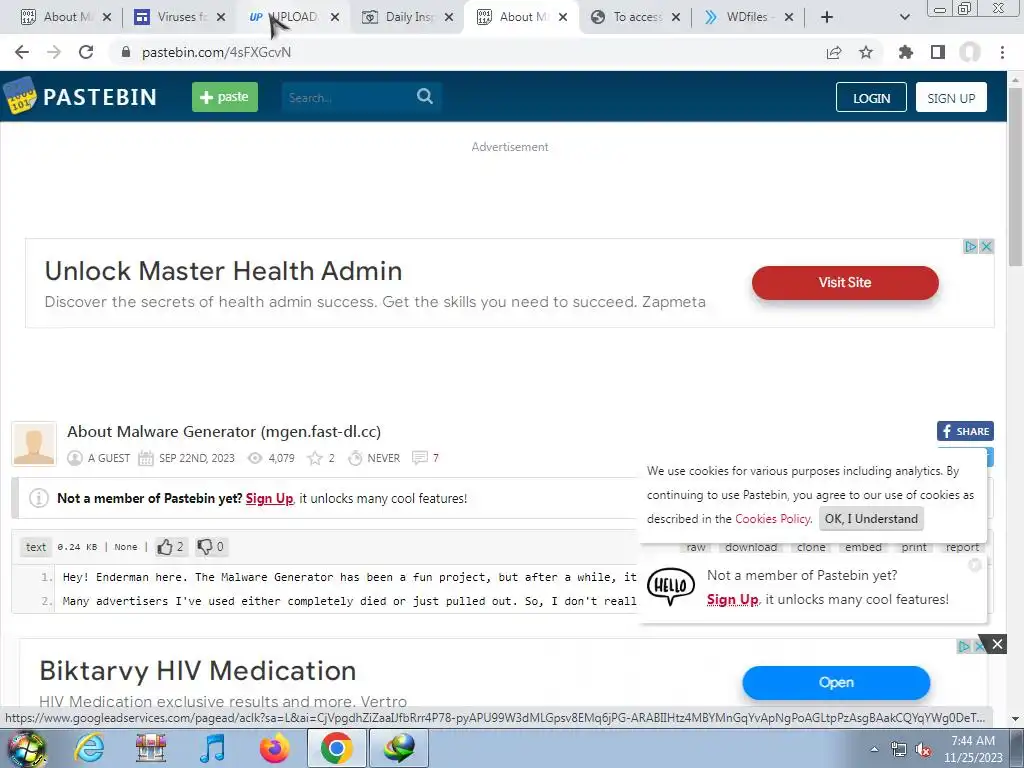Viewport: 1024px width, 768px height.
Task: Click the guest user avatar thumbnail
Action: pyautogui.click(x=34, y=443)
